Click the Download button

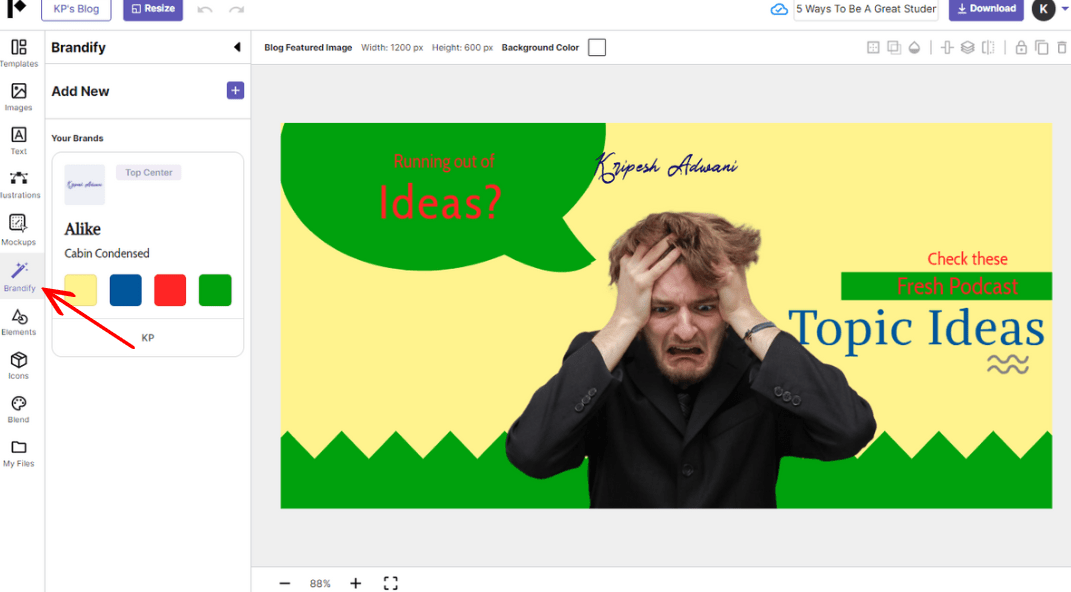tap(986, 9)
